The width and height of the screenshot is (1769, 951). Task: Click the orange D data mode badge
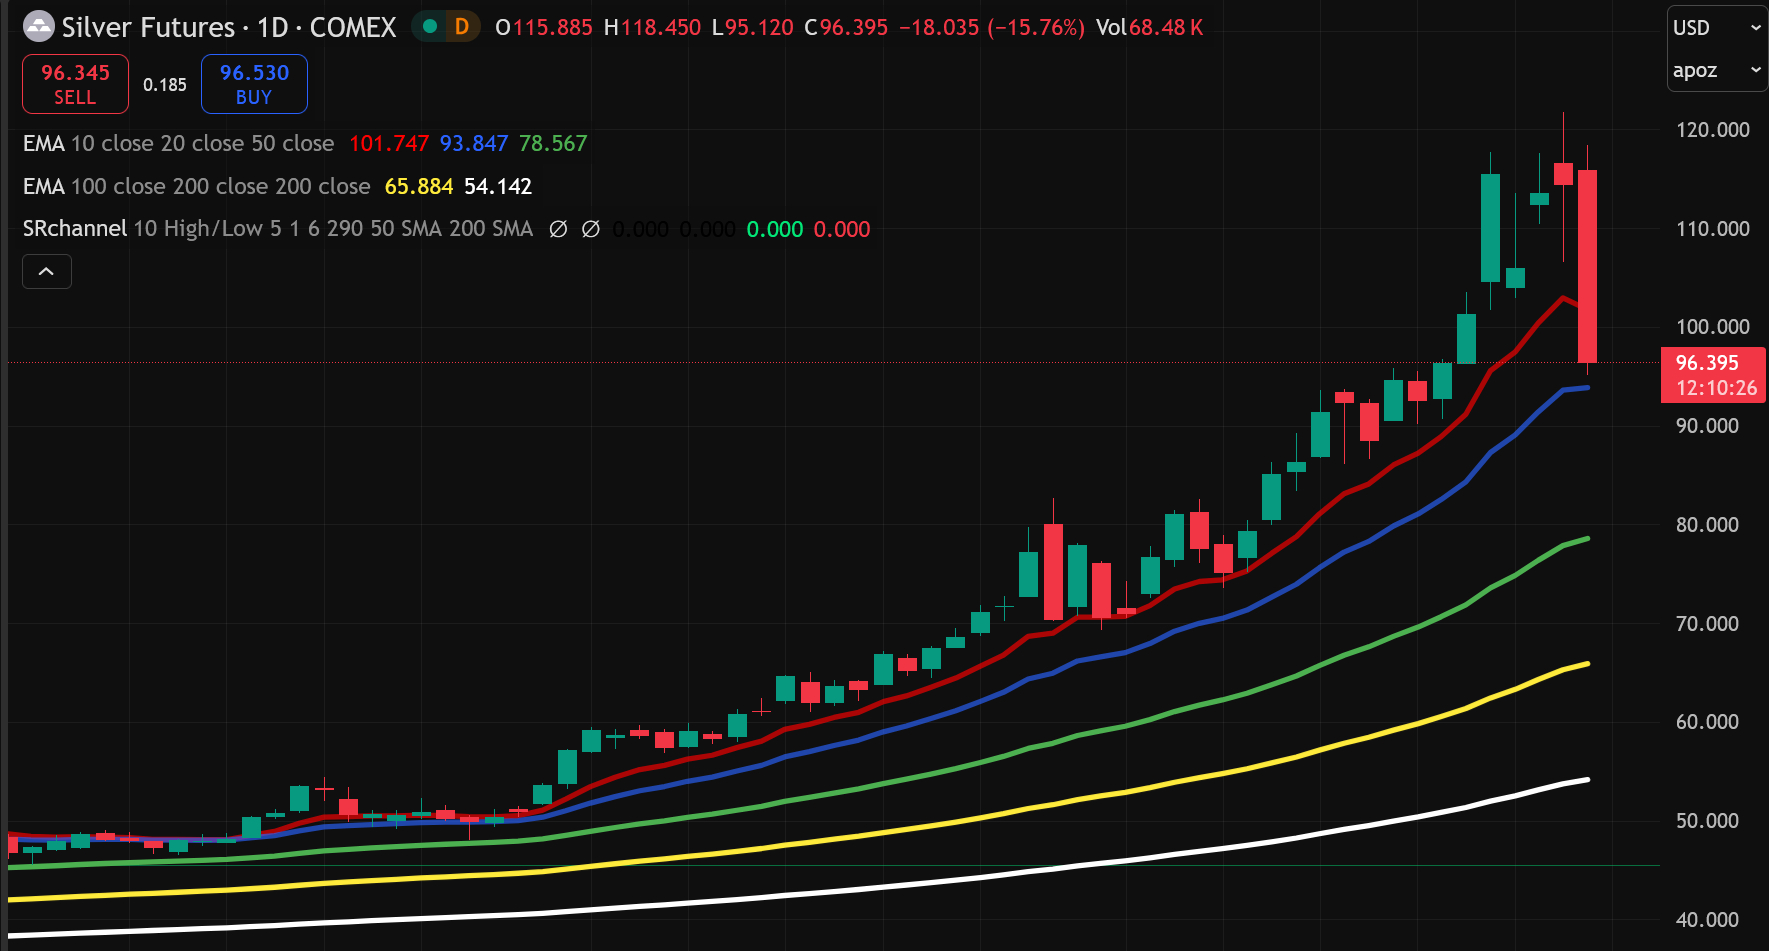click(461, 27)
